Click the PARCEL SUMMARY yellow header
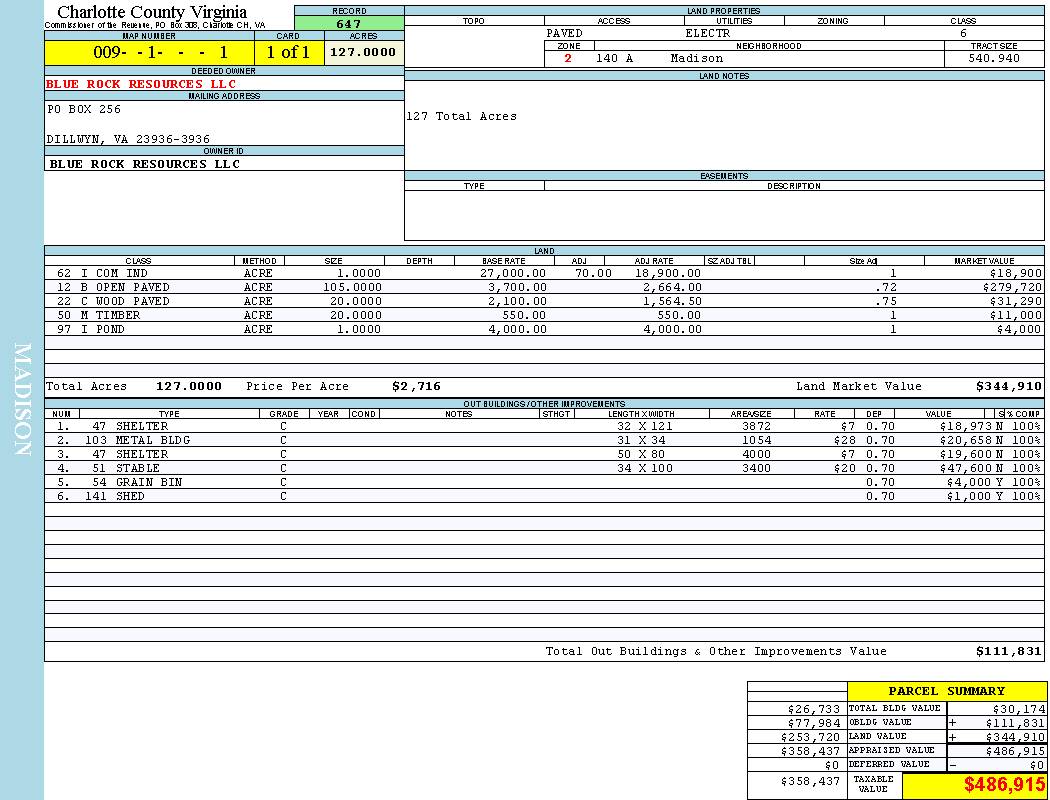Image resolution: width=1050 pixels, height=800 pixels. 946,691
